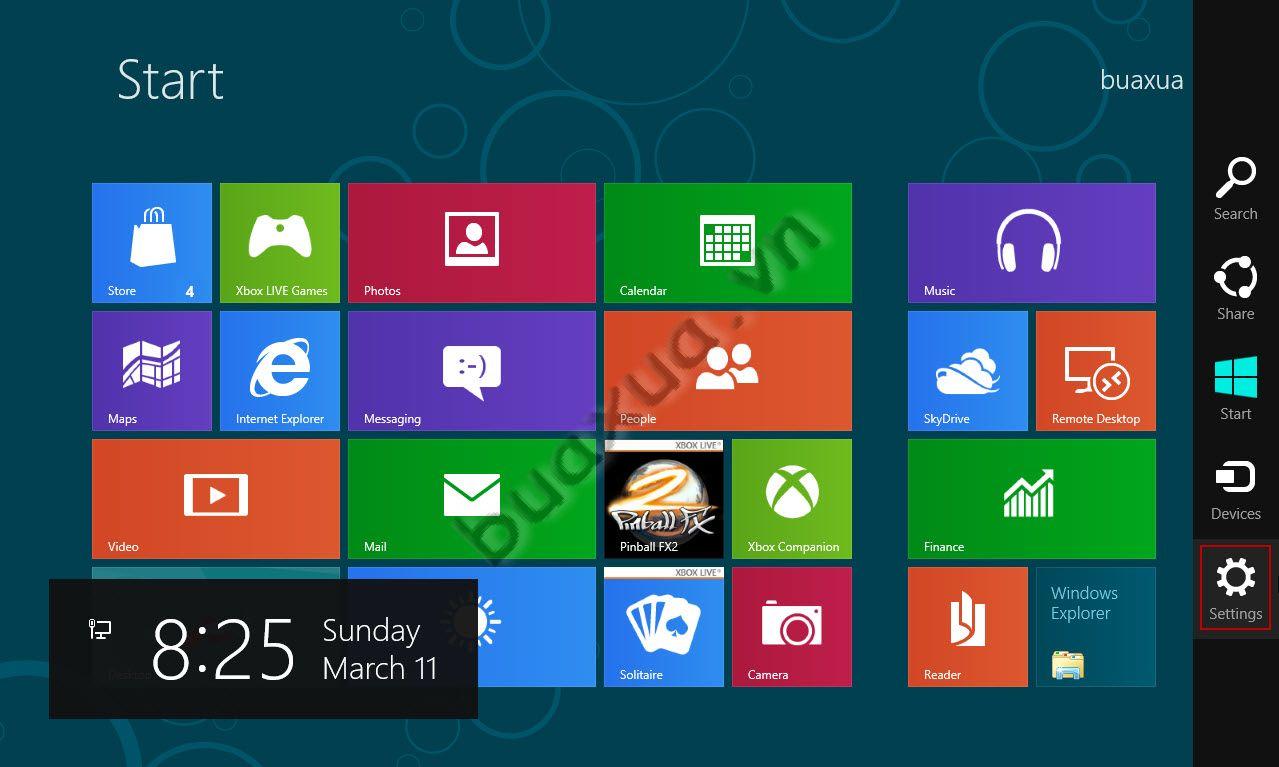Screen dimensions: 1279x767
Task: Open the Camera tile
Action: pyautogui.click(x=792, y=627)
